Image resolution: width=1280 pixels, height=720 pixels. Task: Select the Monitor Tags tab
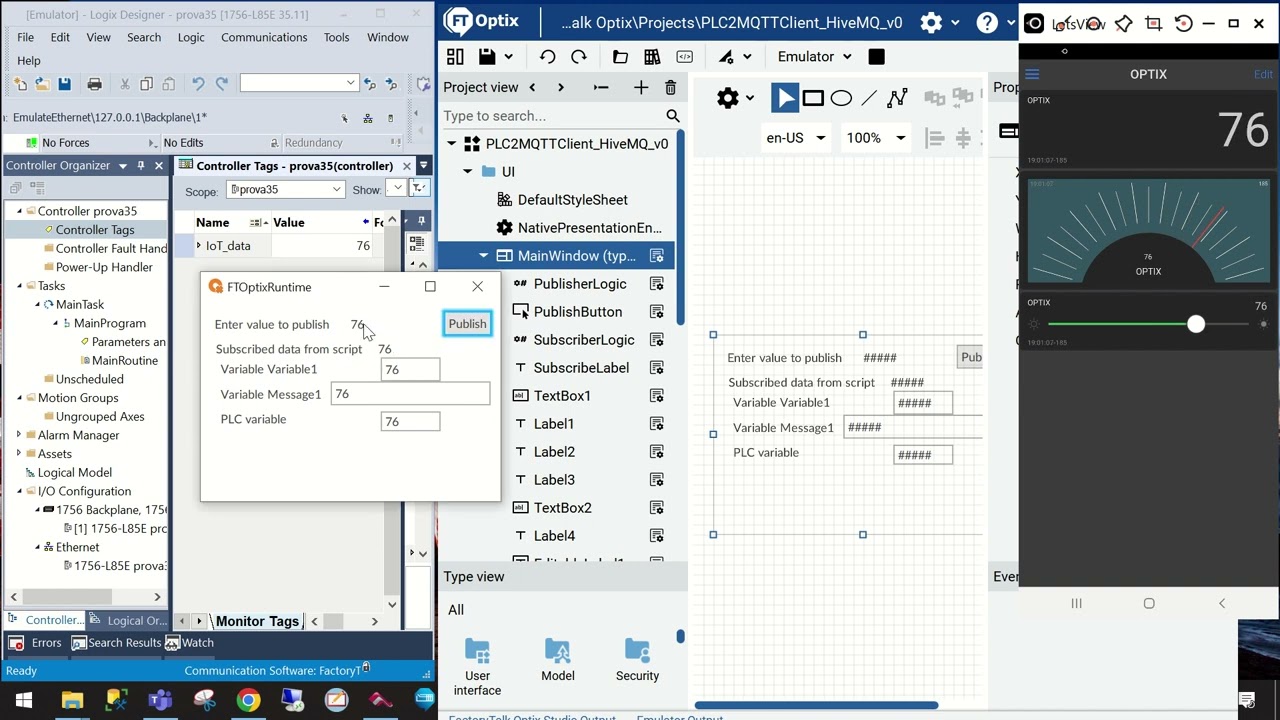(257, 621)
